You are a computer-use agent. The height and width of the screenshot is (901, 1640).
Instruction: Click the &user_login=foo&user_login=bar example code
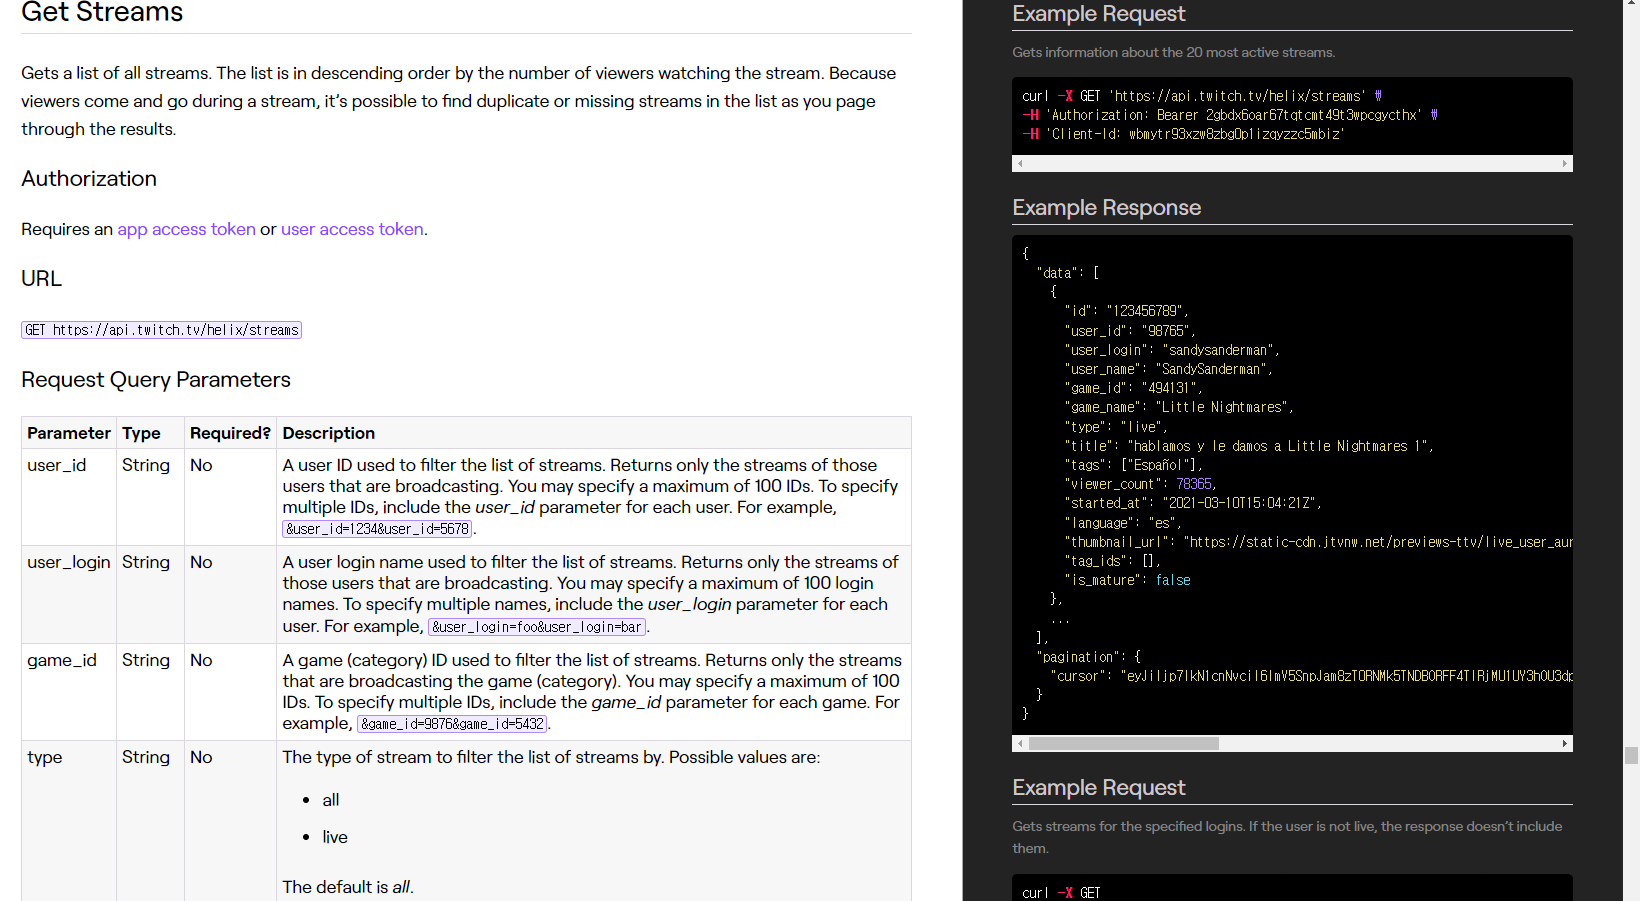click(537, 627)
